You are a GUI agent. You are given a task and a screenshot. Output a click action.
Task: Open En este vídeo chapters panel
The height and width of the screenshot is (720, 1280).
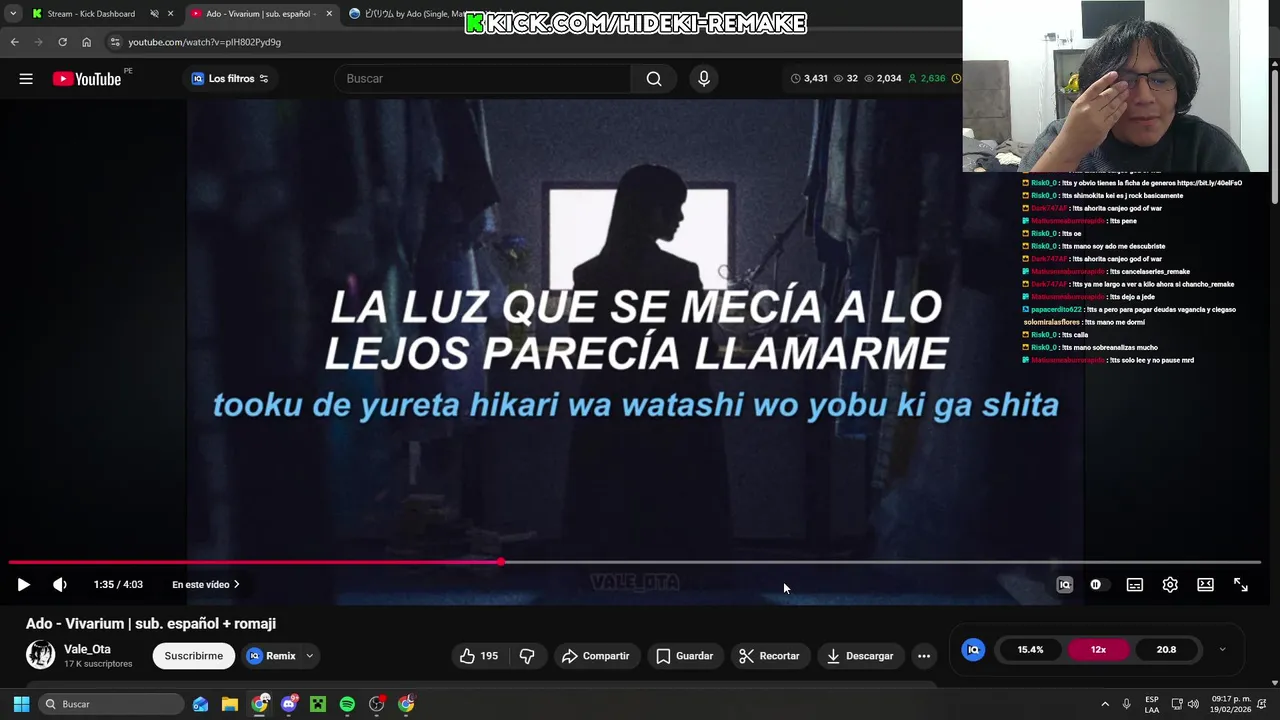(x=205, y=585)
